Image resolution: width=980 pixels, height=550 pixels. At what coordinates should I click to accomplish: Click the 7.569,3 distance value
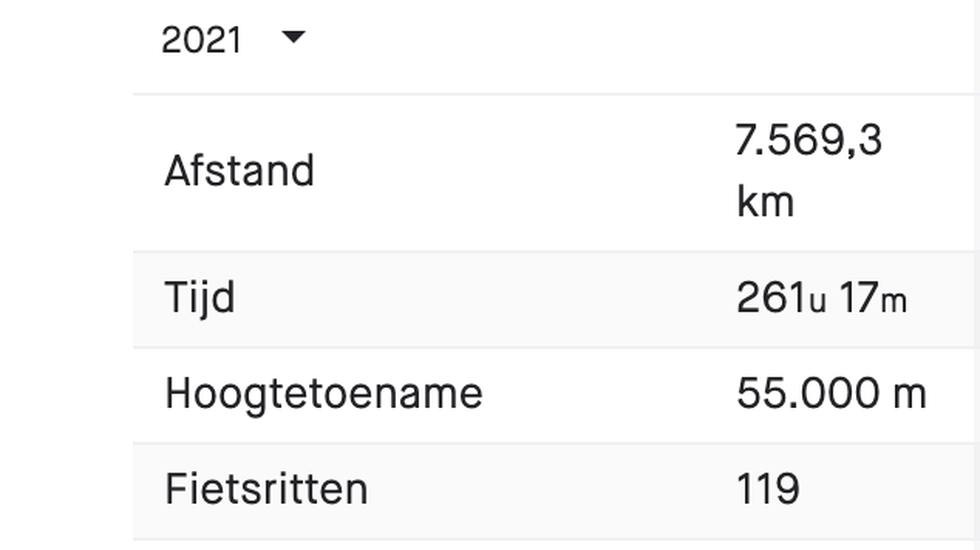(809, 141)
